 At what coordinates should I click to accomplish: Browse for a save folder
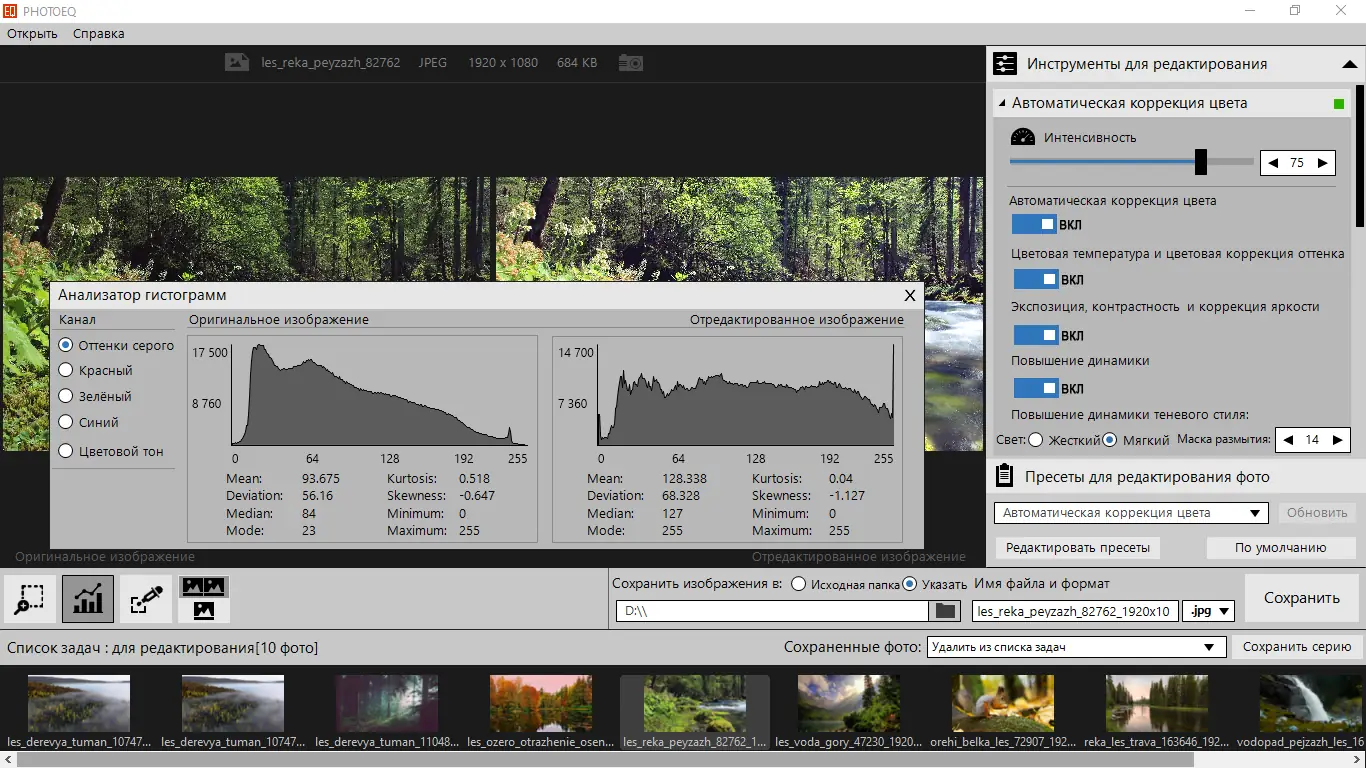[944, 611]
